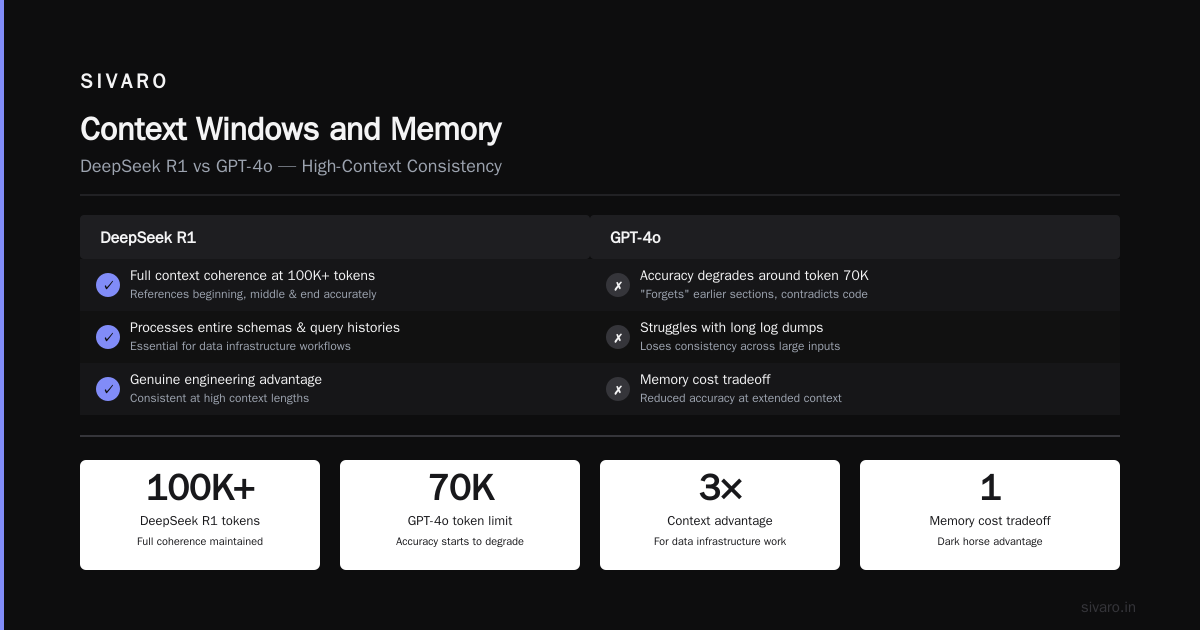Viewport: 1200px width, 630px height.
Task: Click Processes entire schemas & query histories
Action: [x=265, y=327]
